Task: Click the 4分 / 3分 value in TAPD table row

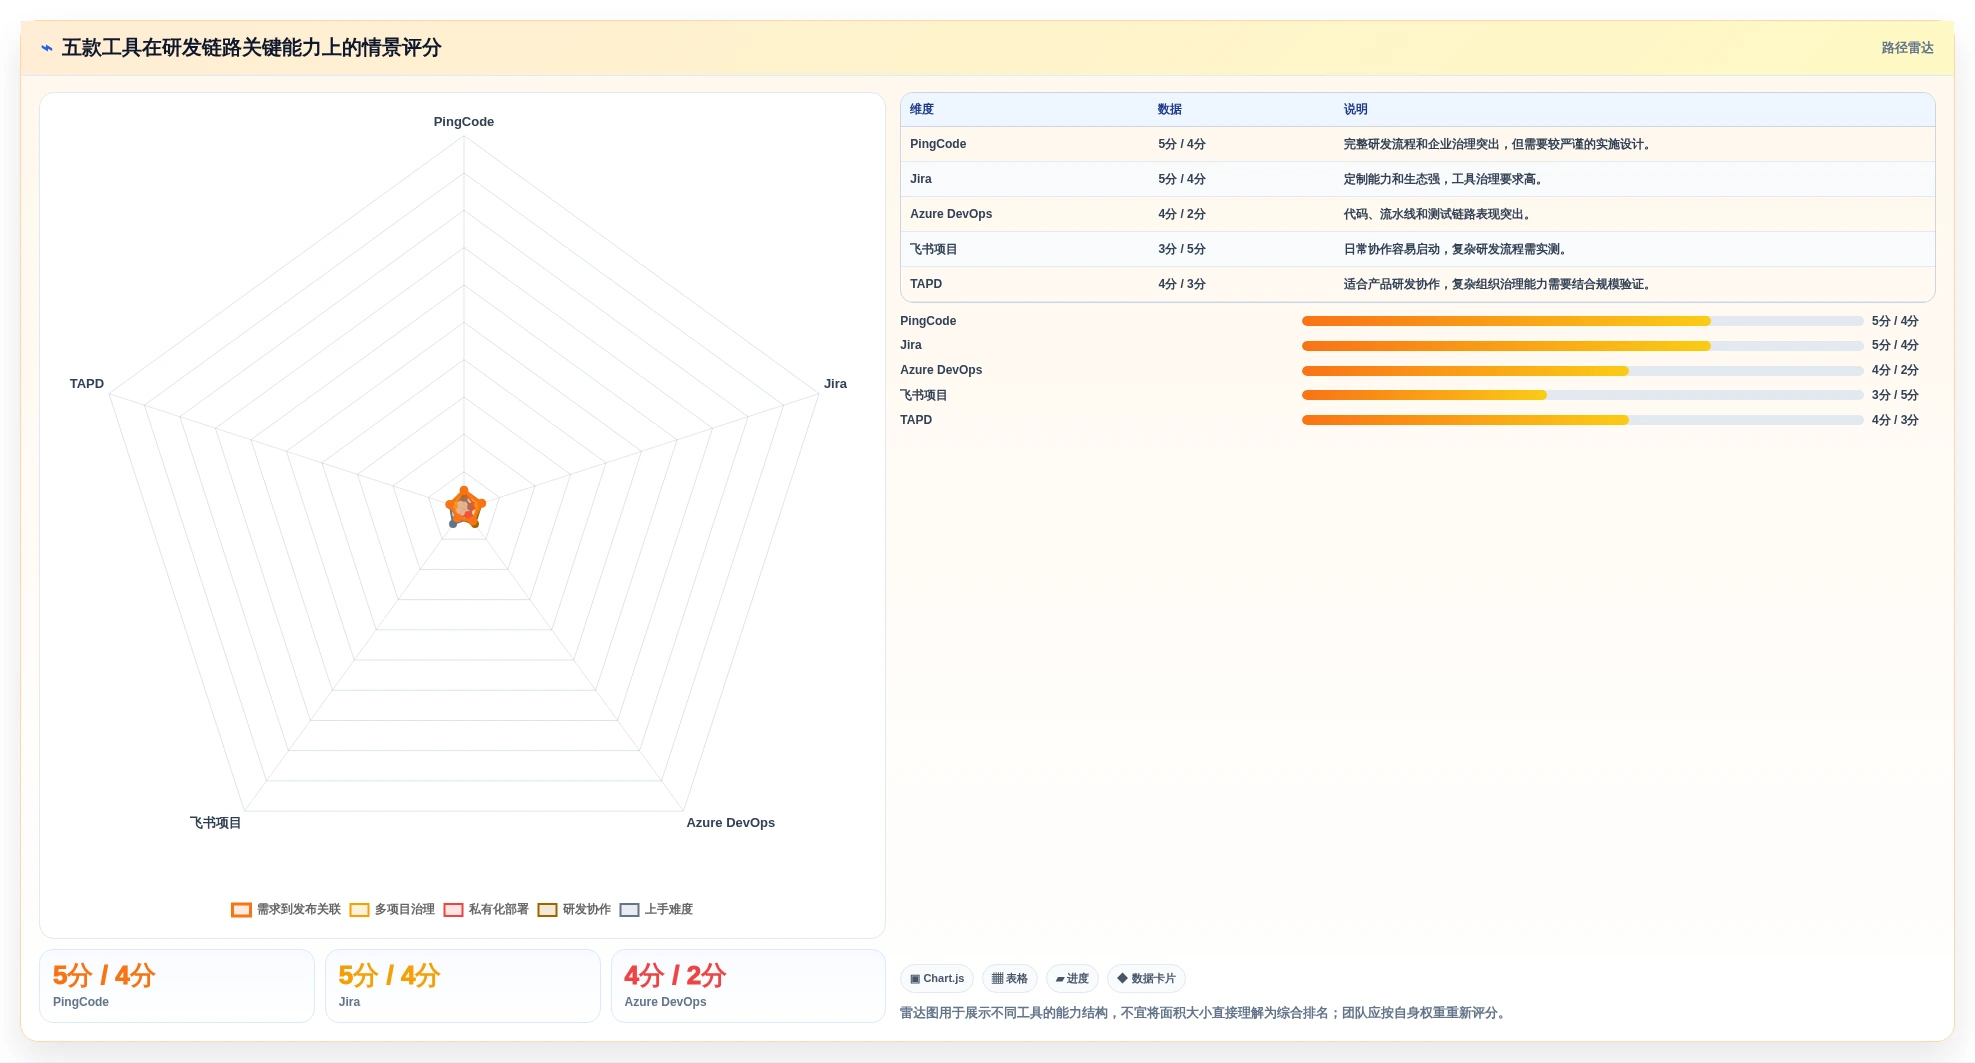Action: [x=1182, y=285]
